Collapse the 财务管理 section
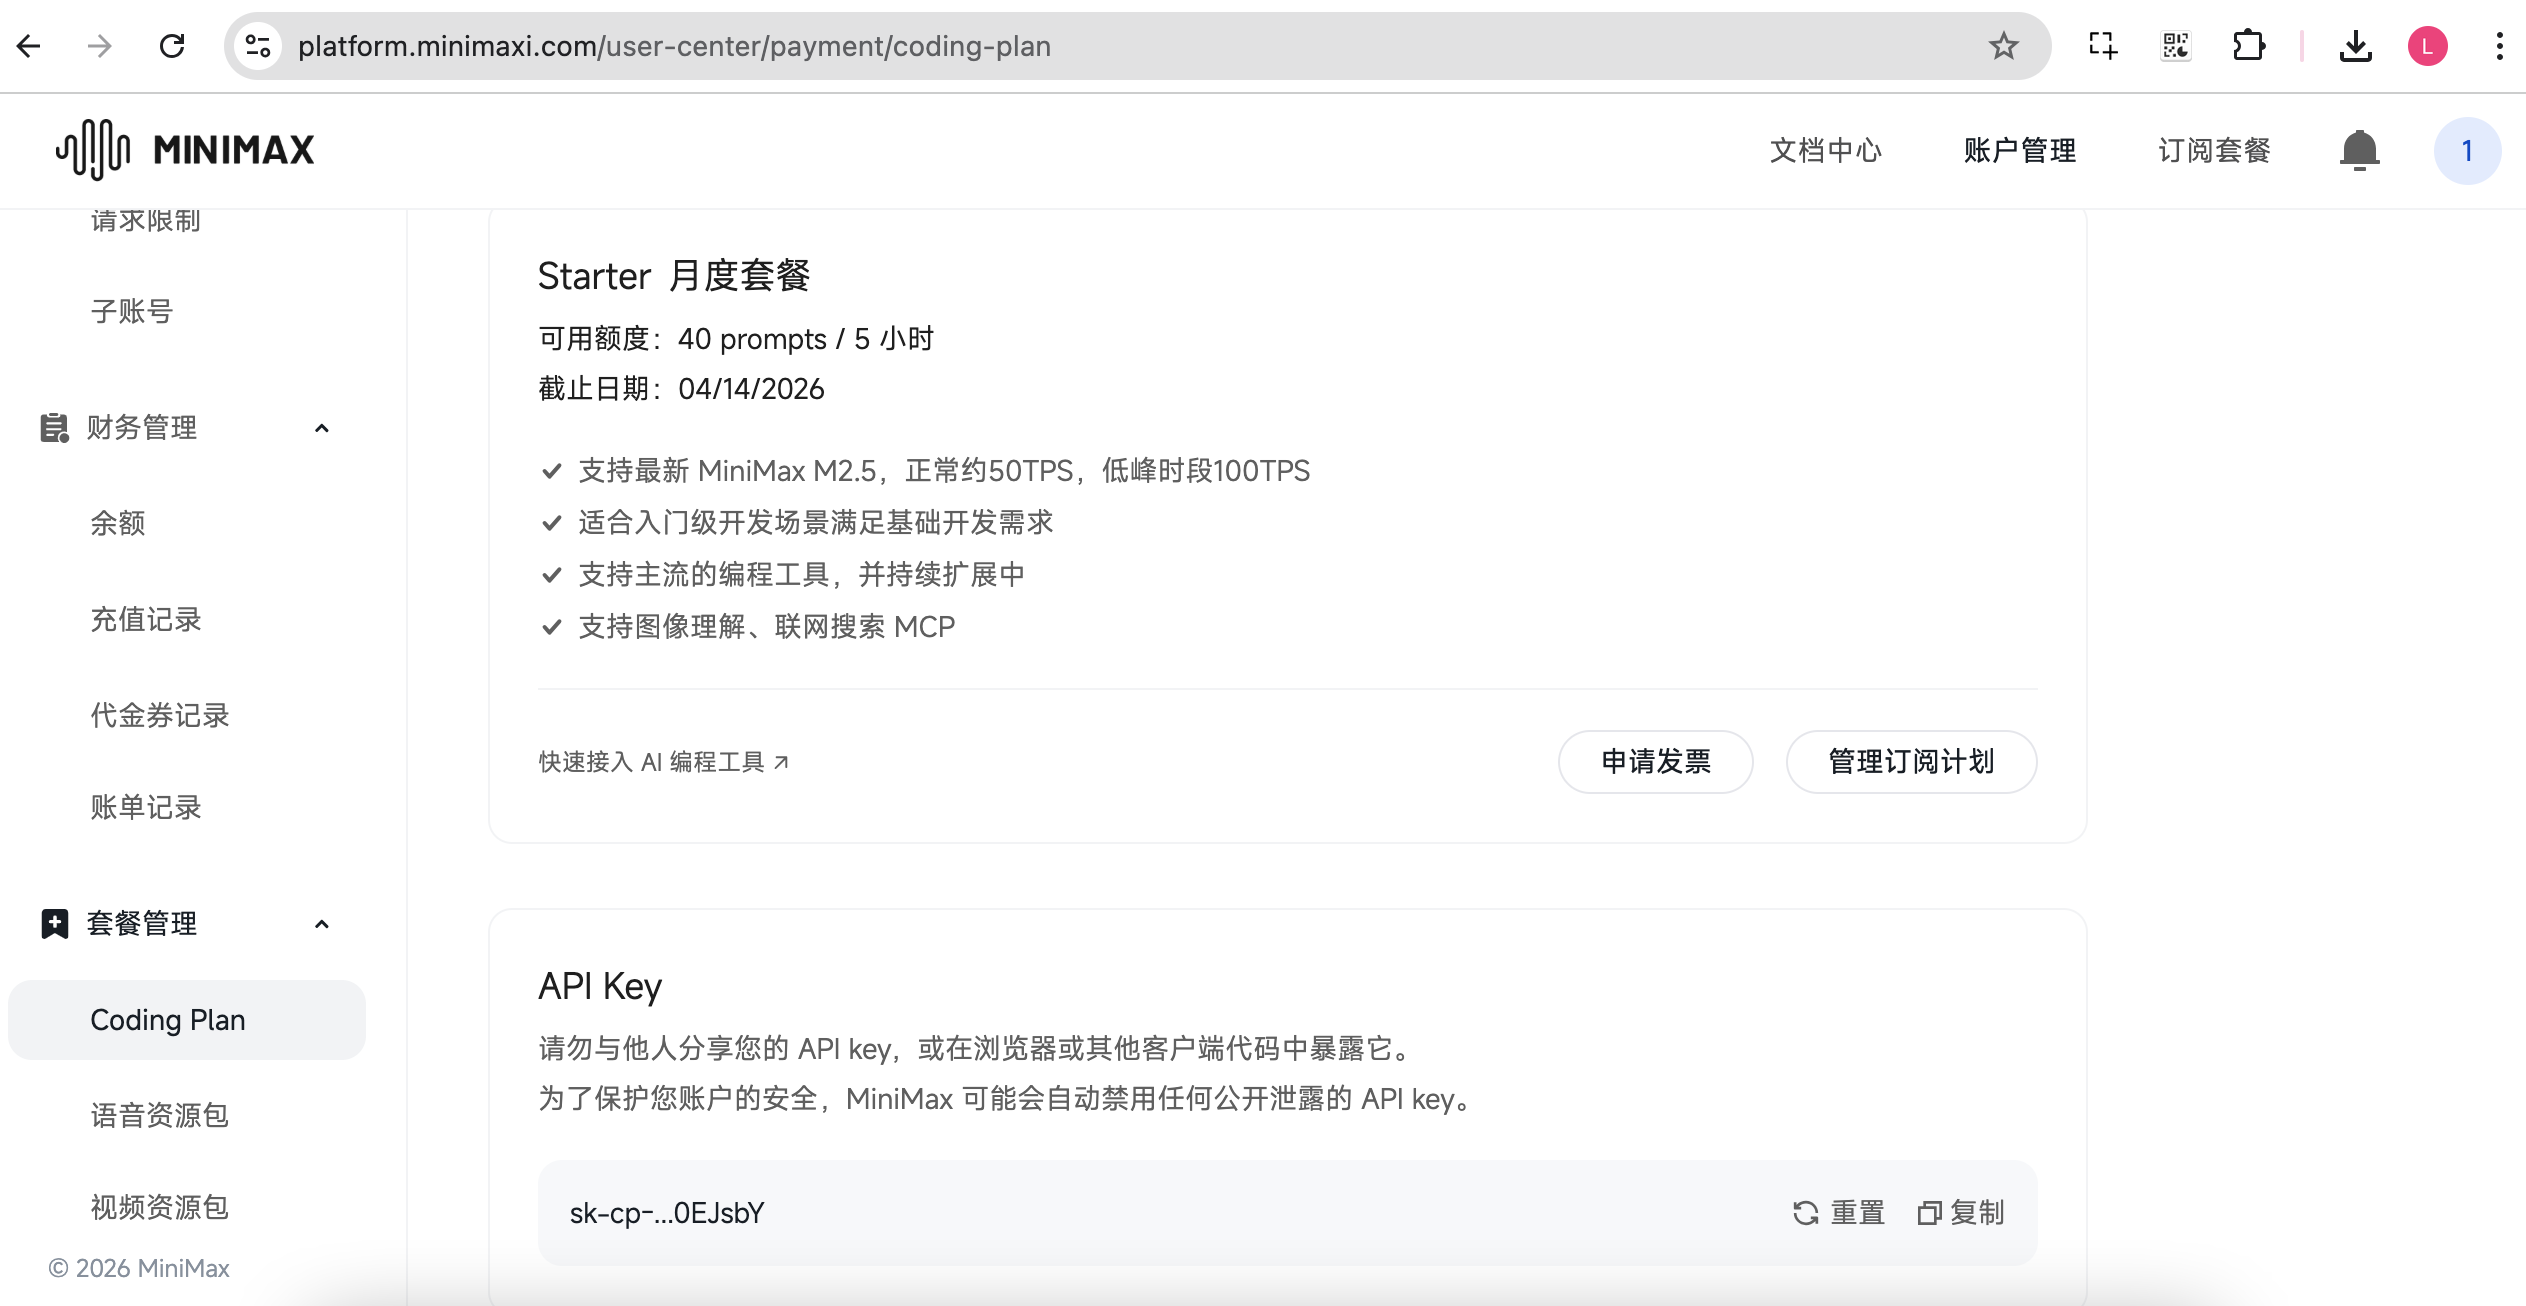 pos(321,427)
